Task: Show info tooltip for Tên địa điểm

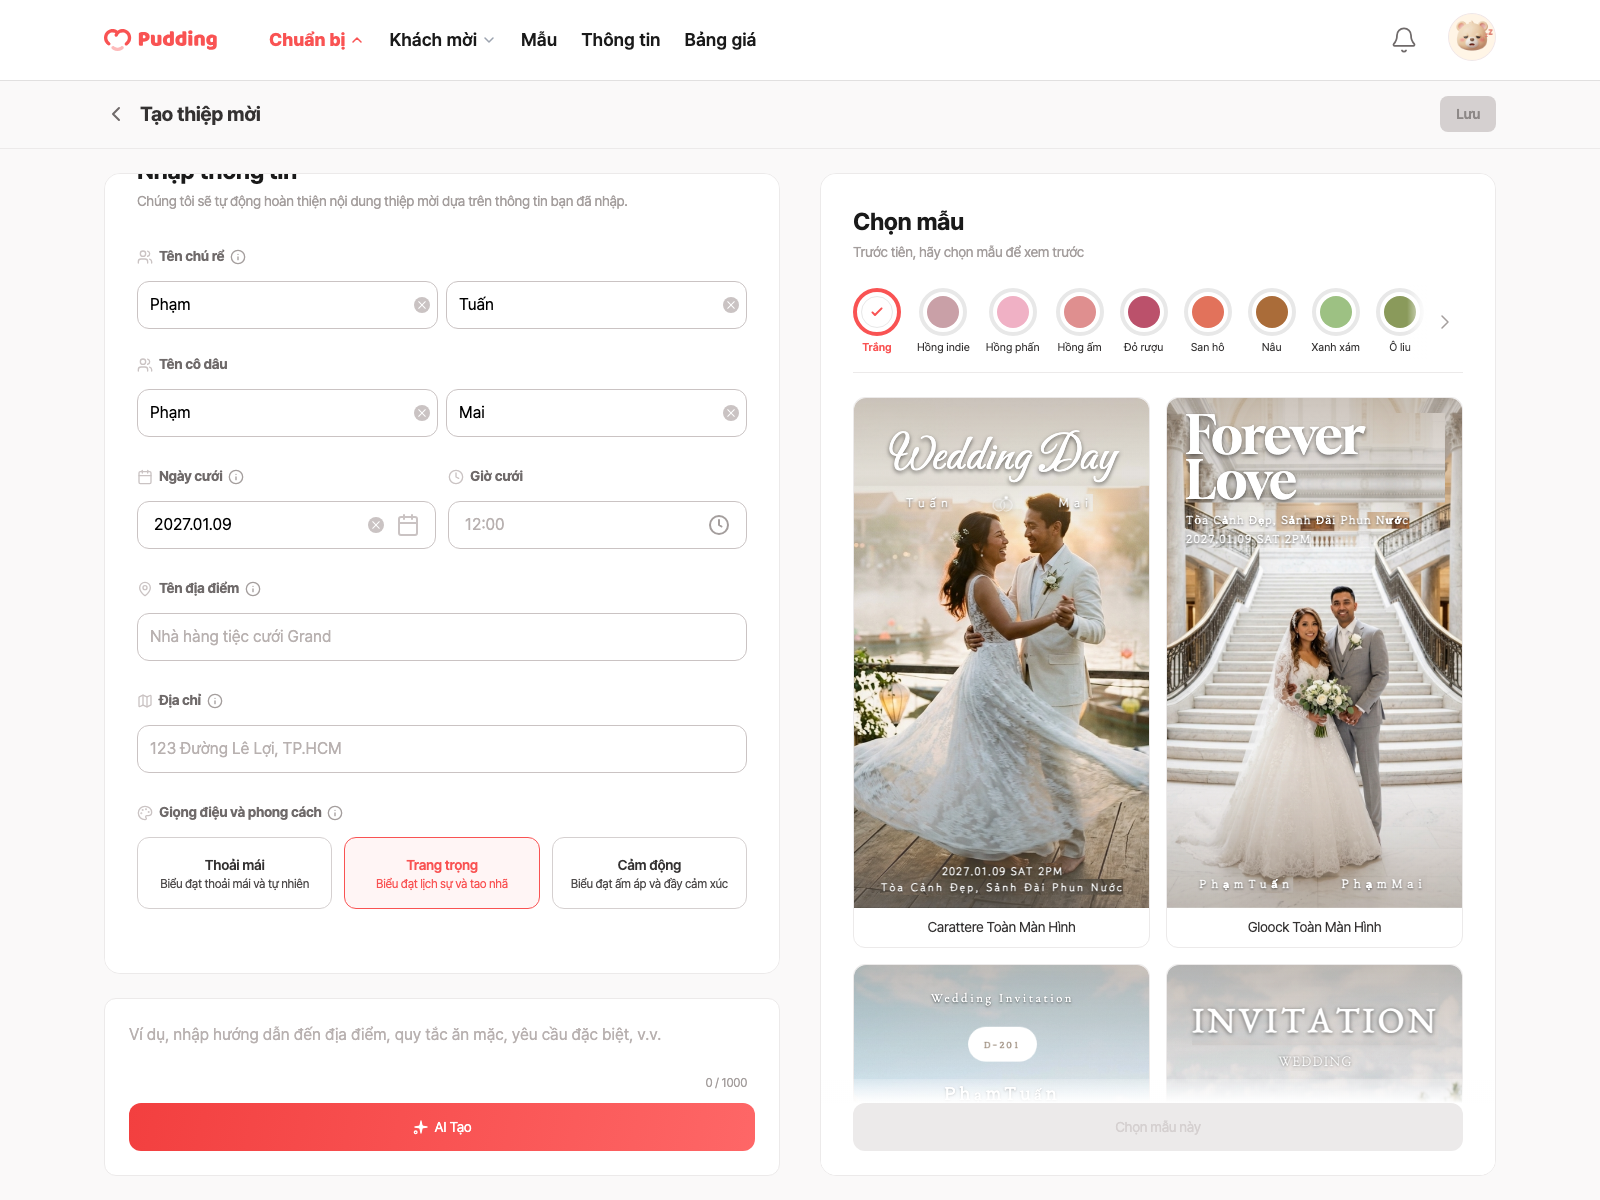Action: [x=253, y=589]
